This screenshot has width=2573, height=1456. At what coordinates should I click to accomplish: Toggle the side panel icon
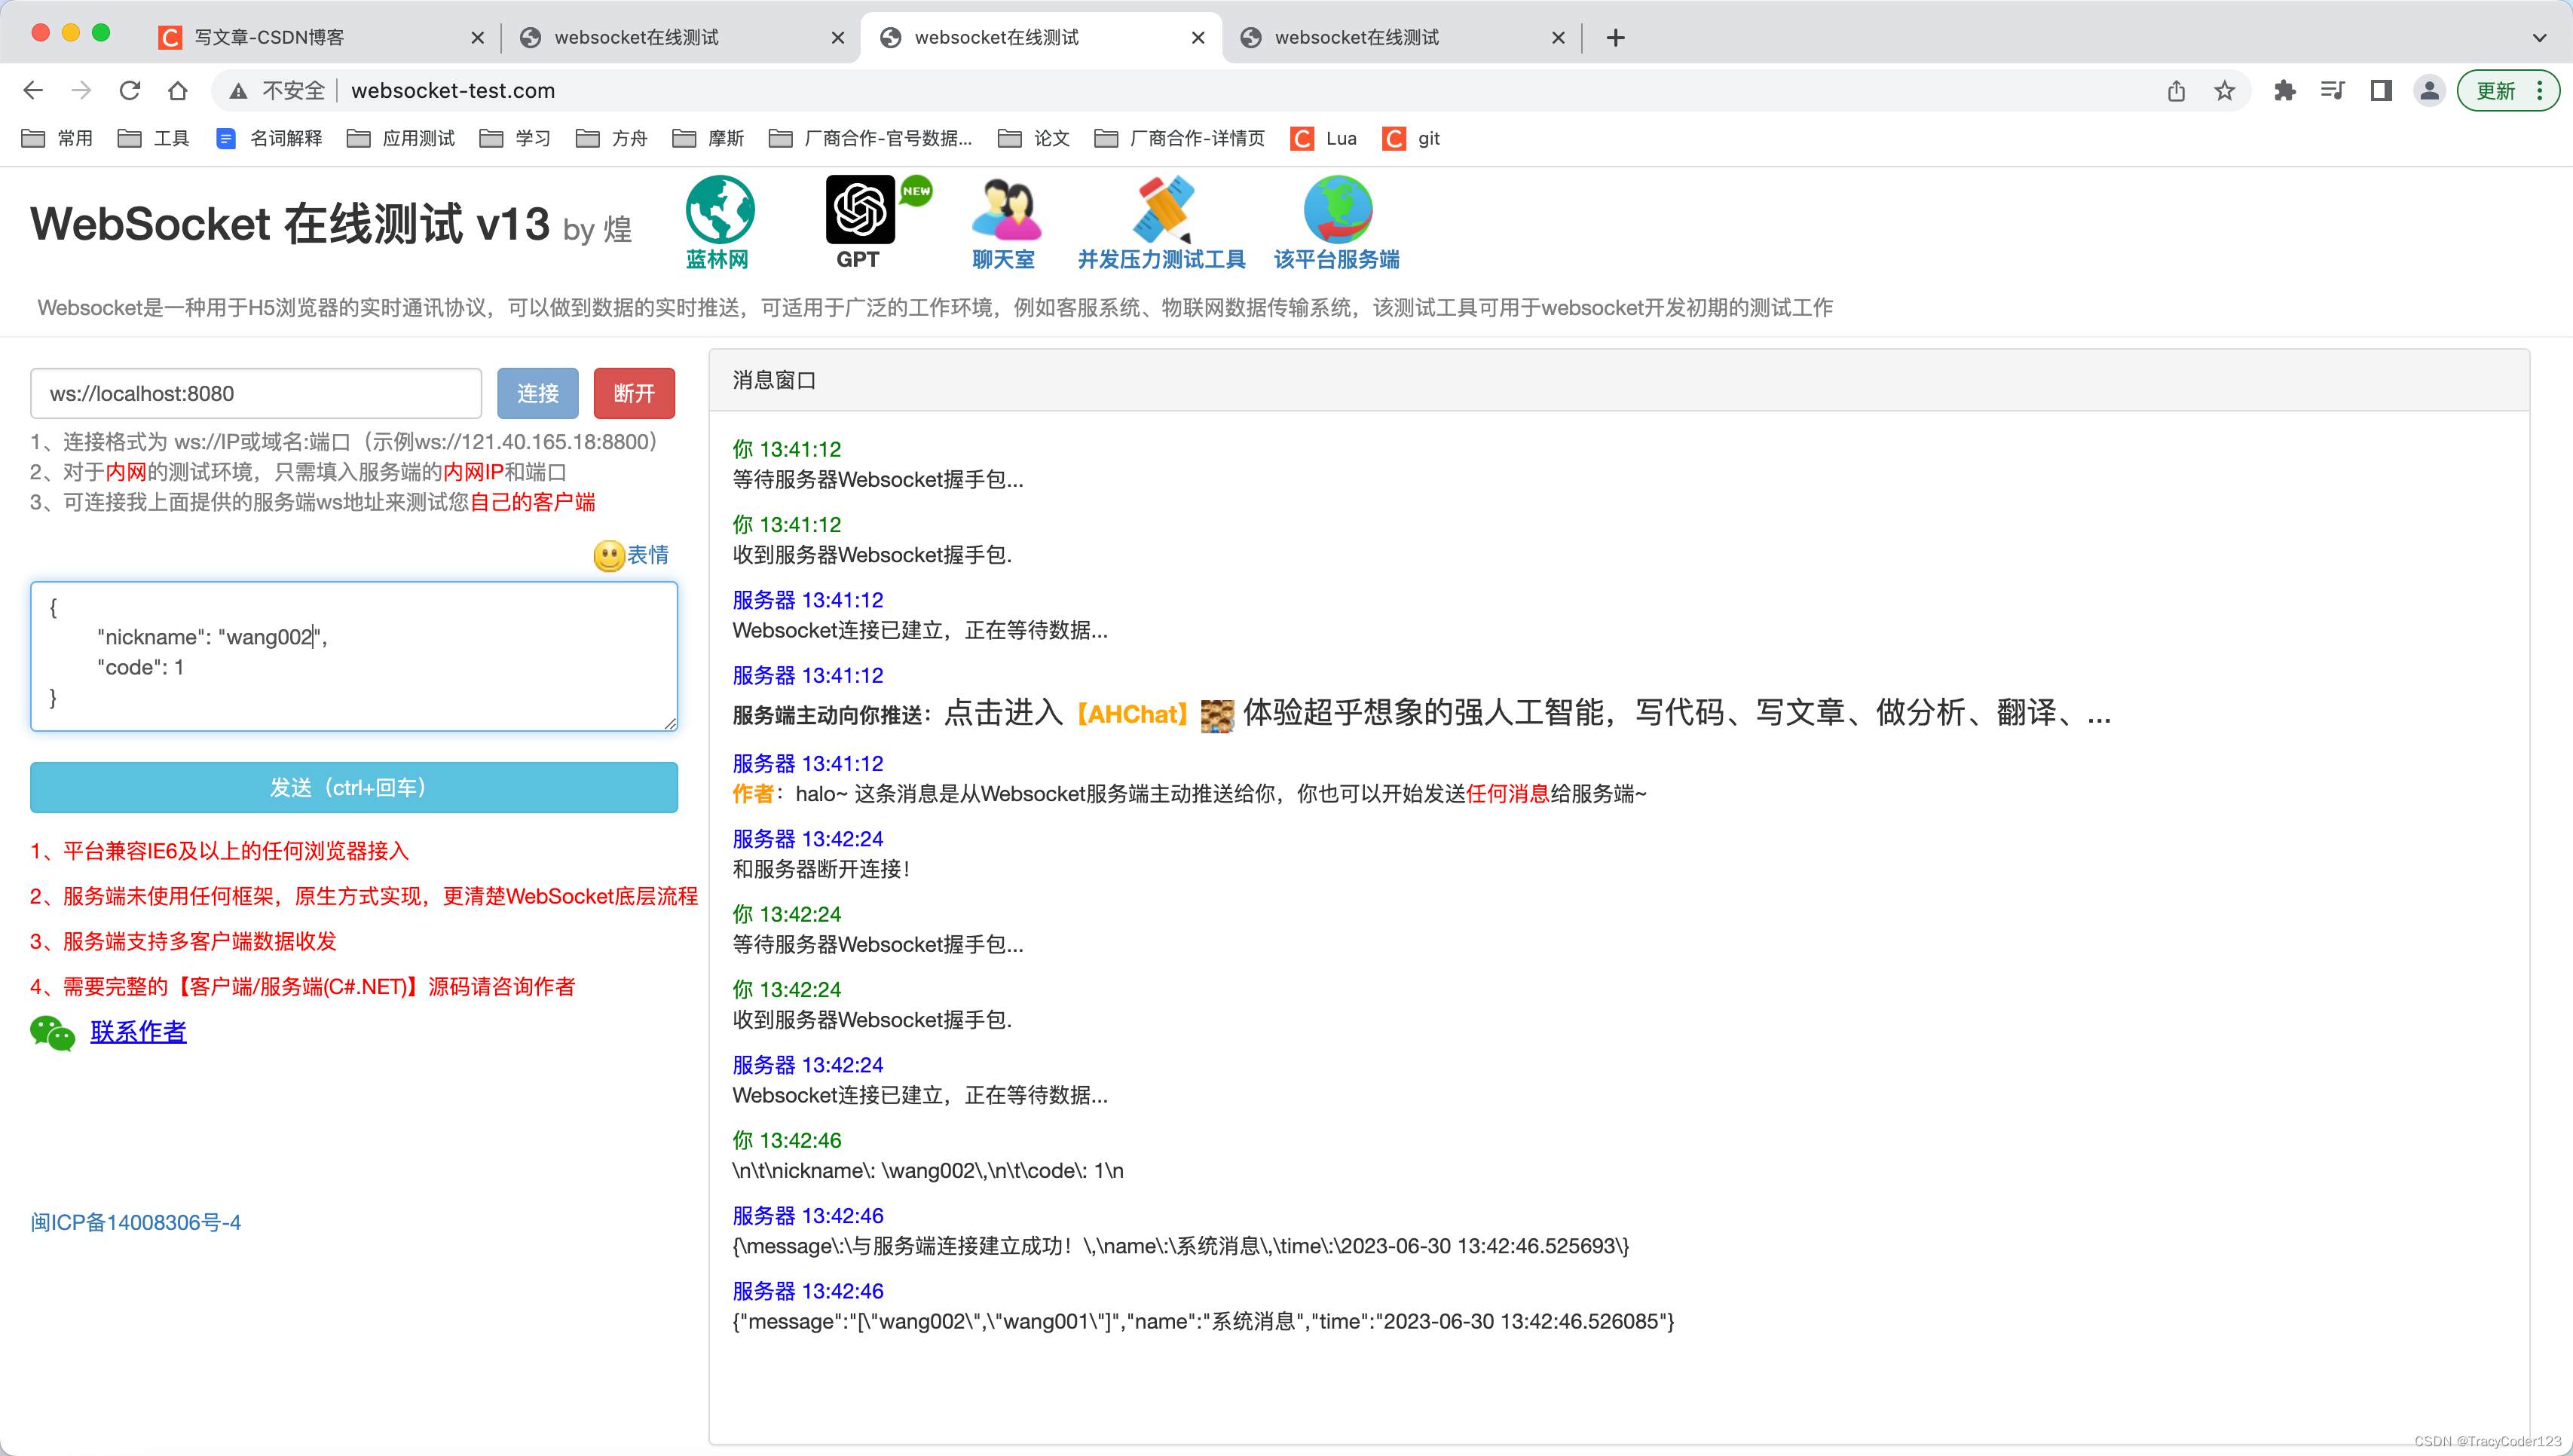coord(2380,90)
